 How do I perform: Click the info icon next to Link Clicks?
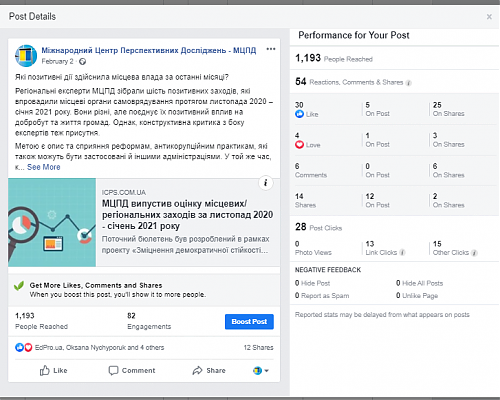(402, 253)
